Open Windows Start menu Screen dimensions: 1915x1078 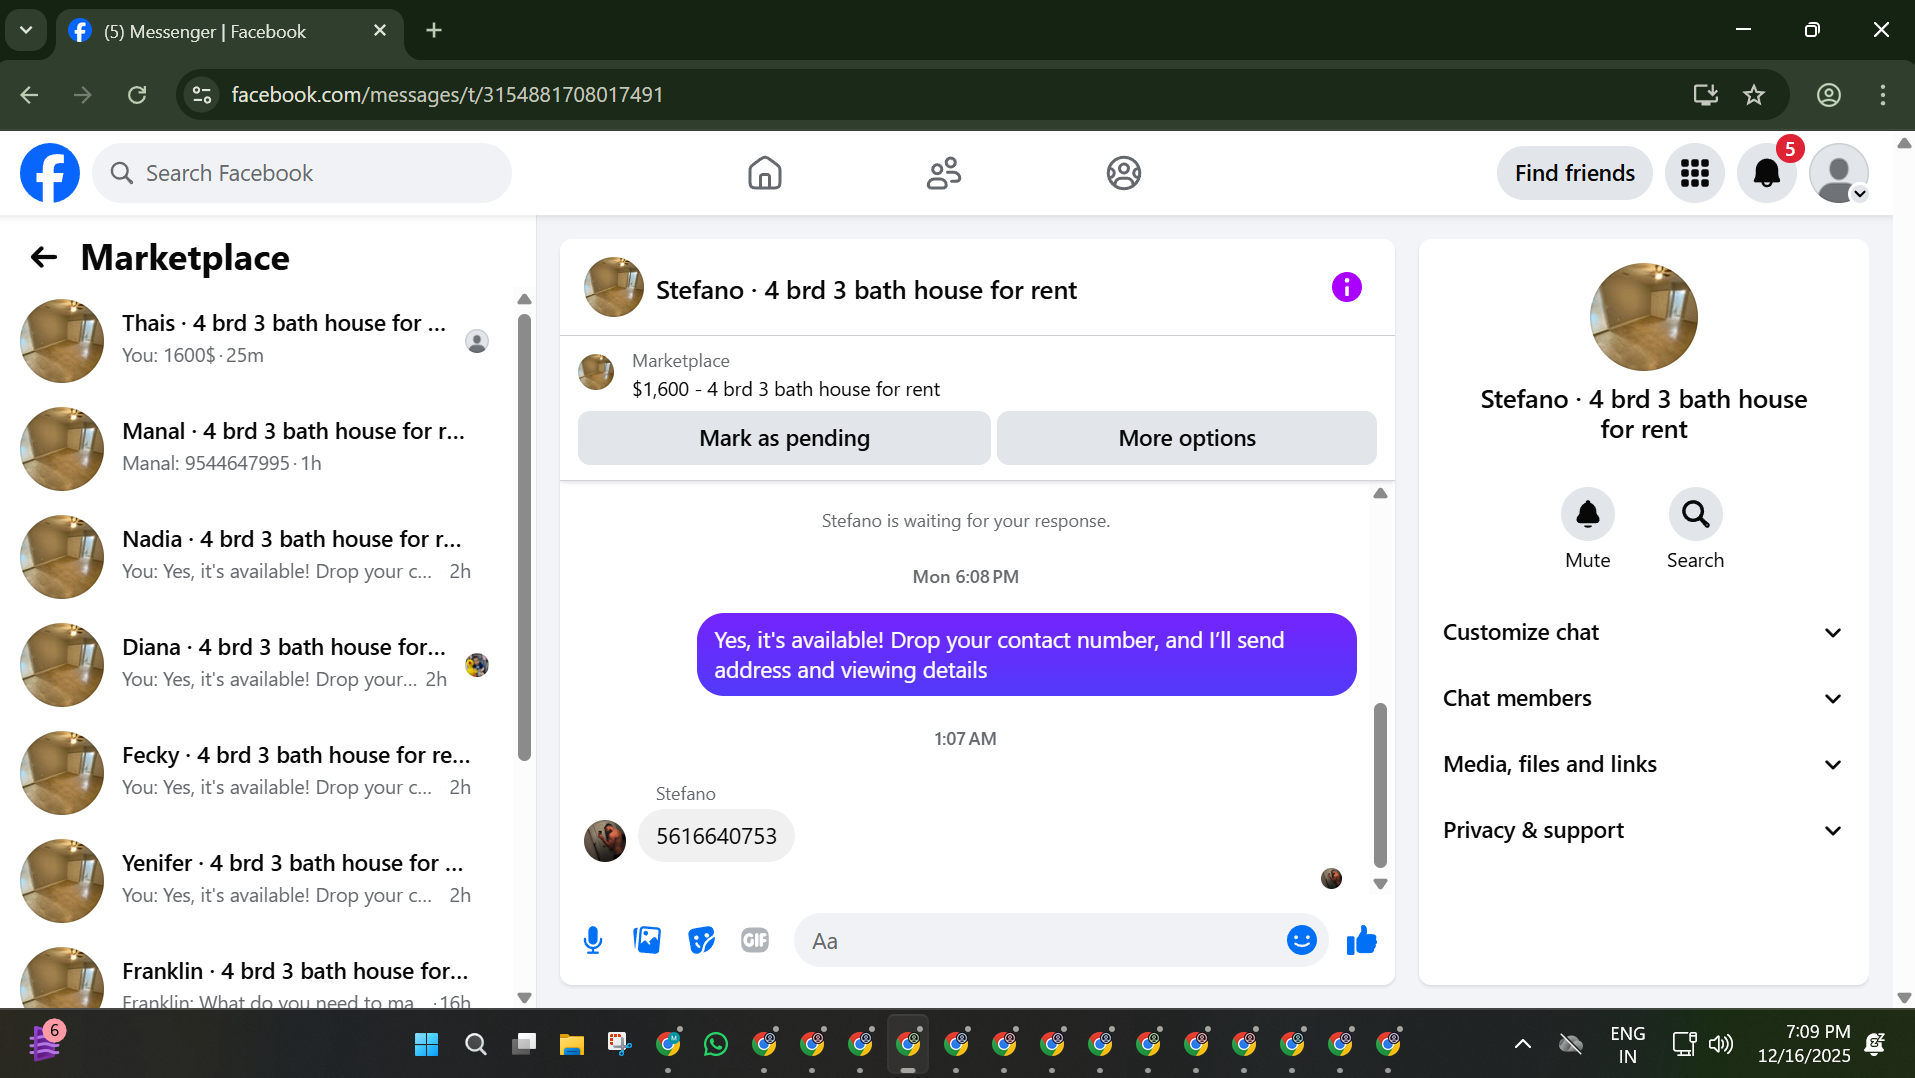427,1045
